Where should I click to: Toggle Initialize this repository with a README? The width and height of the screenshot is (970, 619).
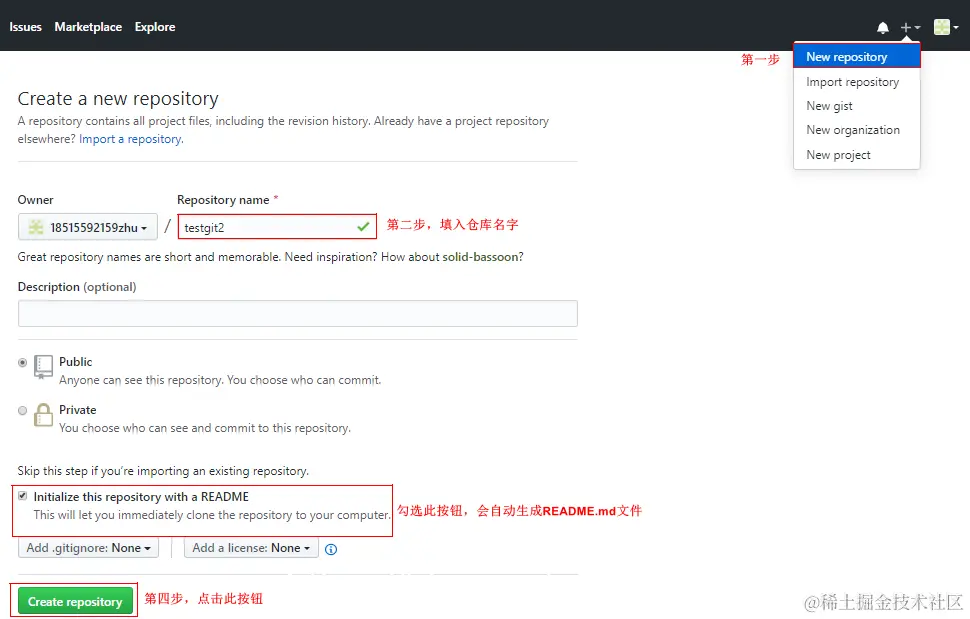[23, 496]
